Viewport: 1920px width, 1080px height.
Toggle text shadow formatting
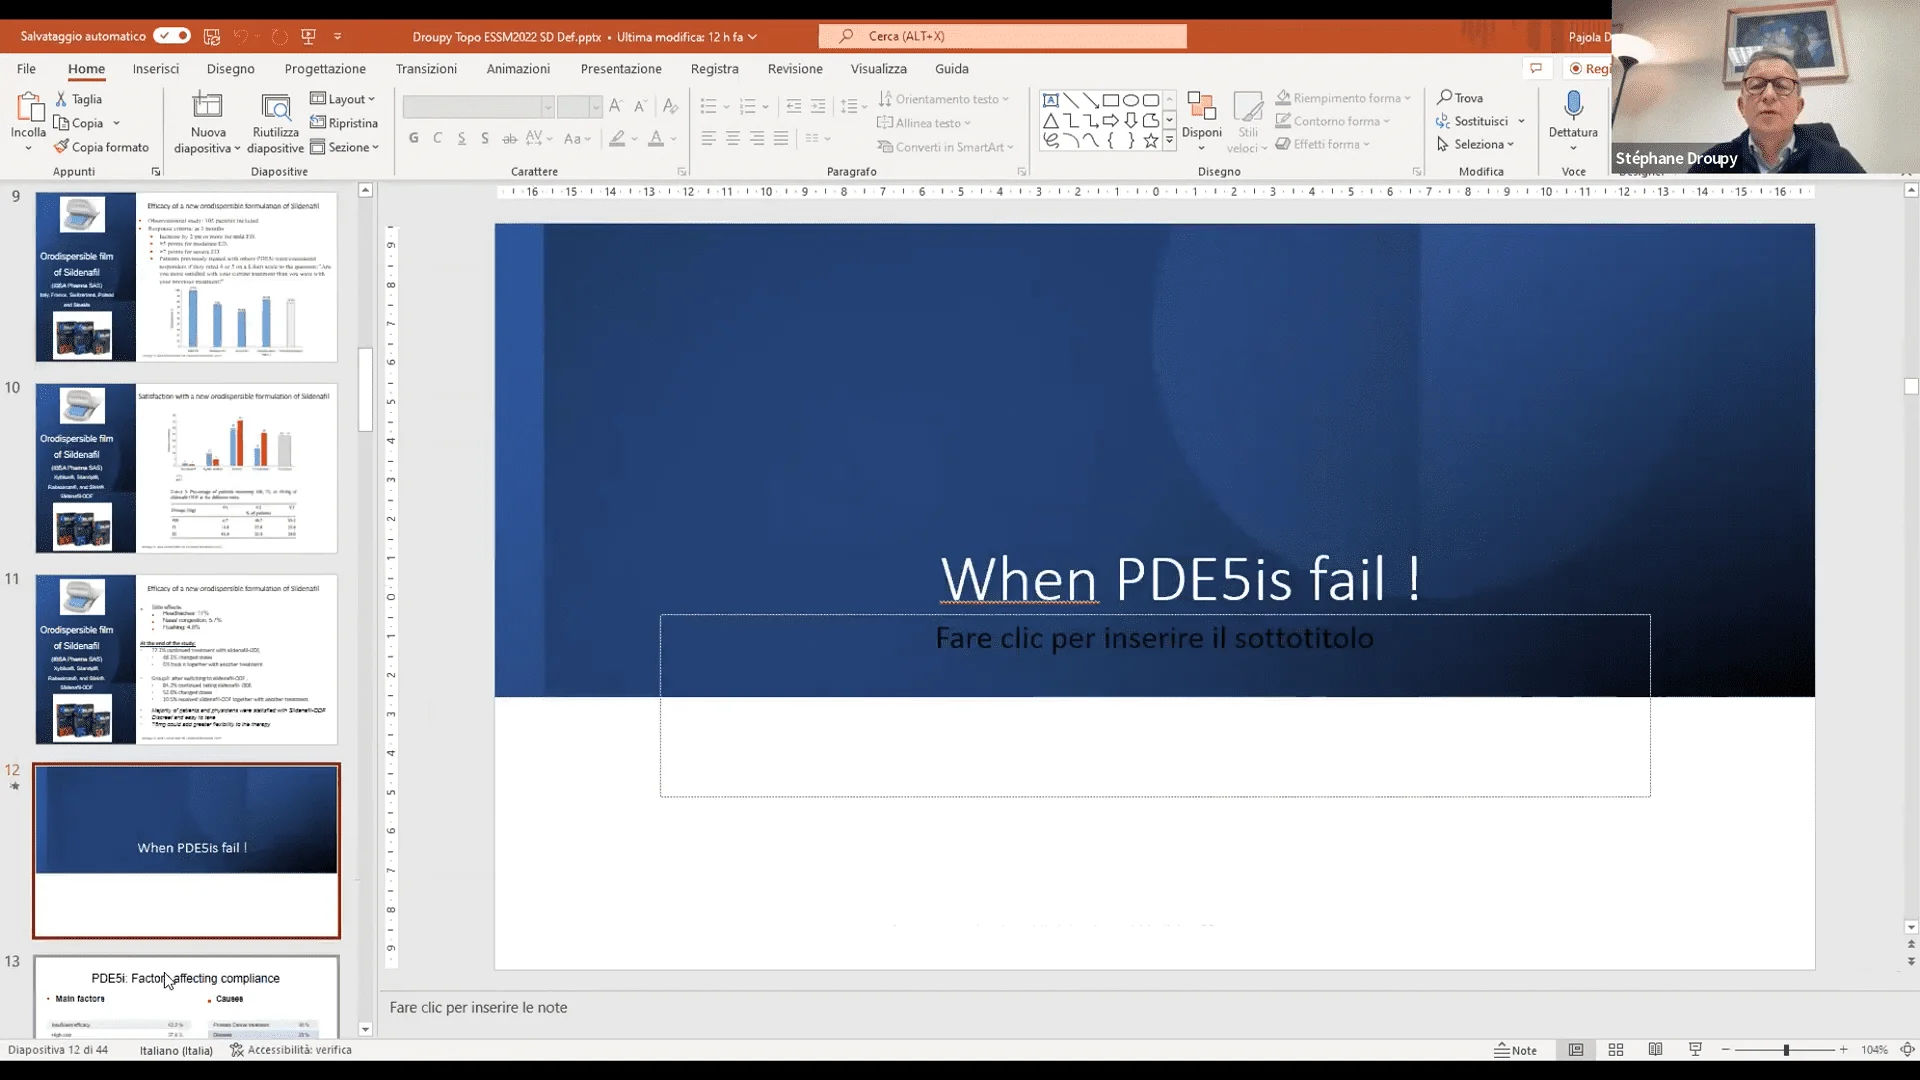[485, 138]
